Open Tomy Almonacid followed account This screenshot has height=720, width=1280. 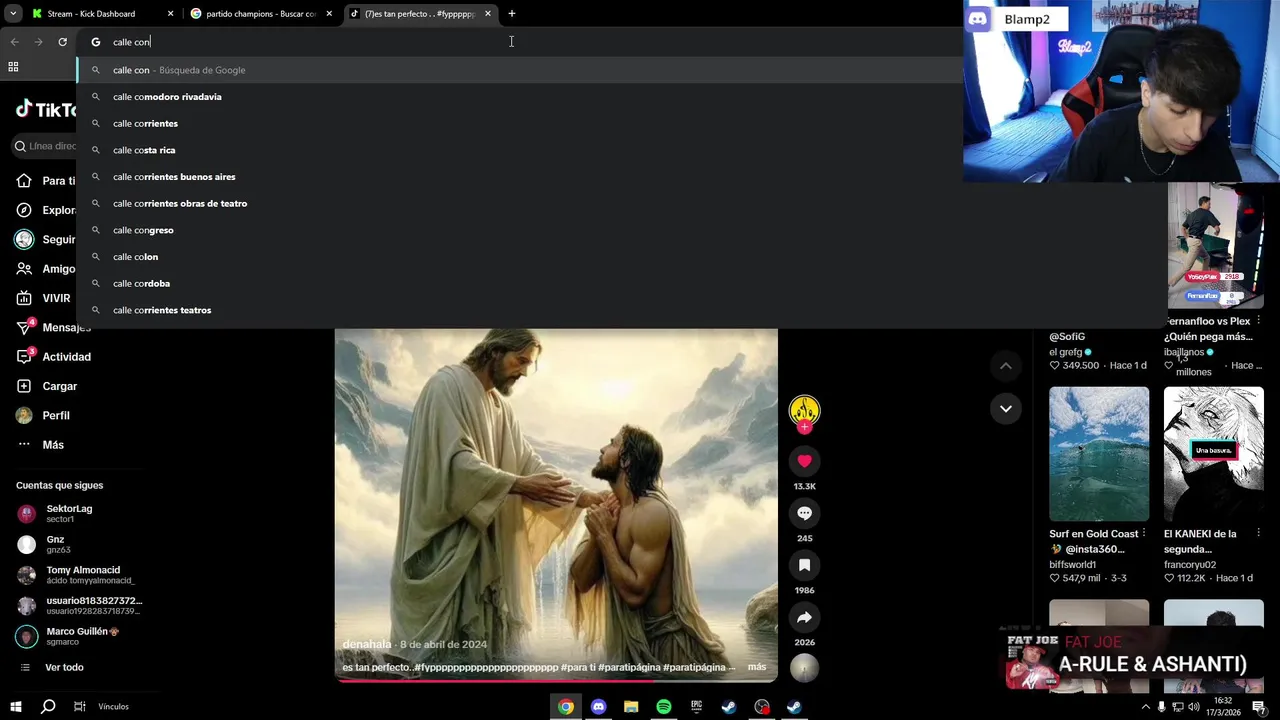(80, 575)
